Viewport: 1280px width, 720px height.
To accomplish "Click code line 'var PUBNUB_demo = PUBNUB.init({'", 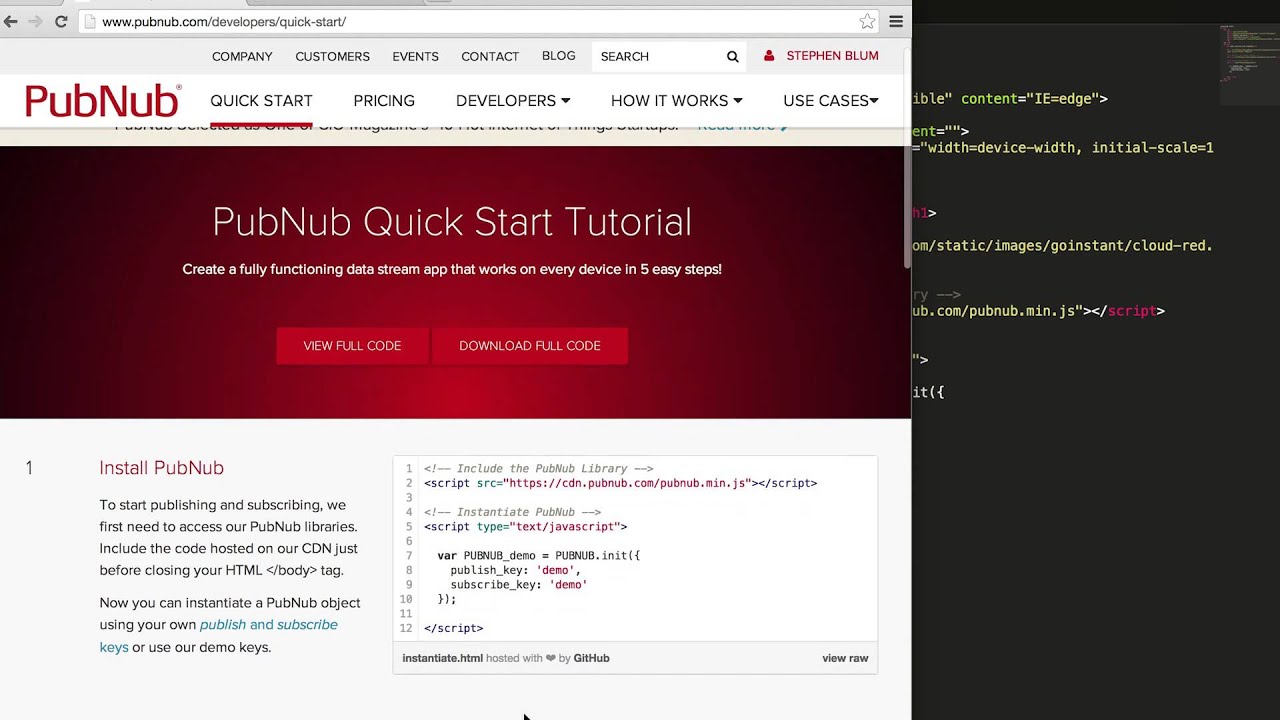I will pyautogui.click(x=538, y=556).
